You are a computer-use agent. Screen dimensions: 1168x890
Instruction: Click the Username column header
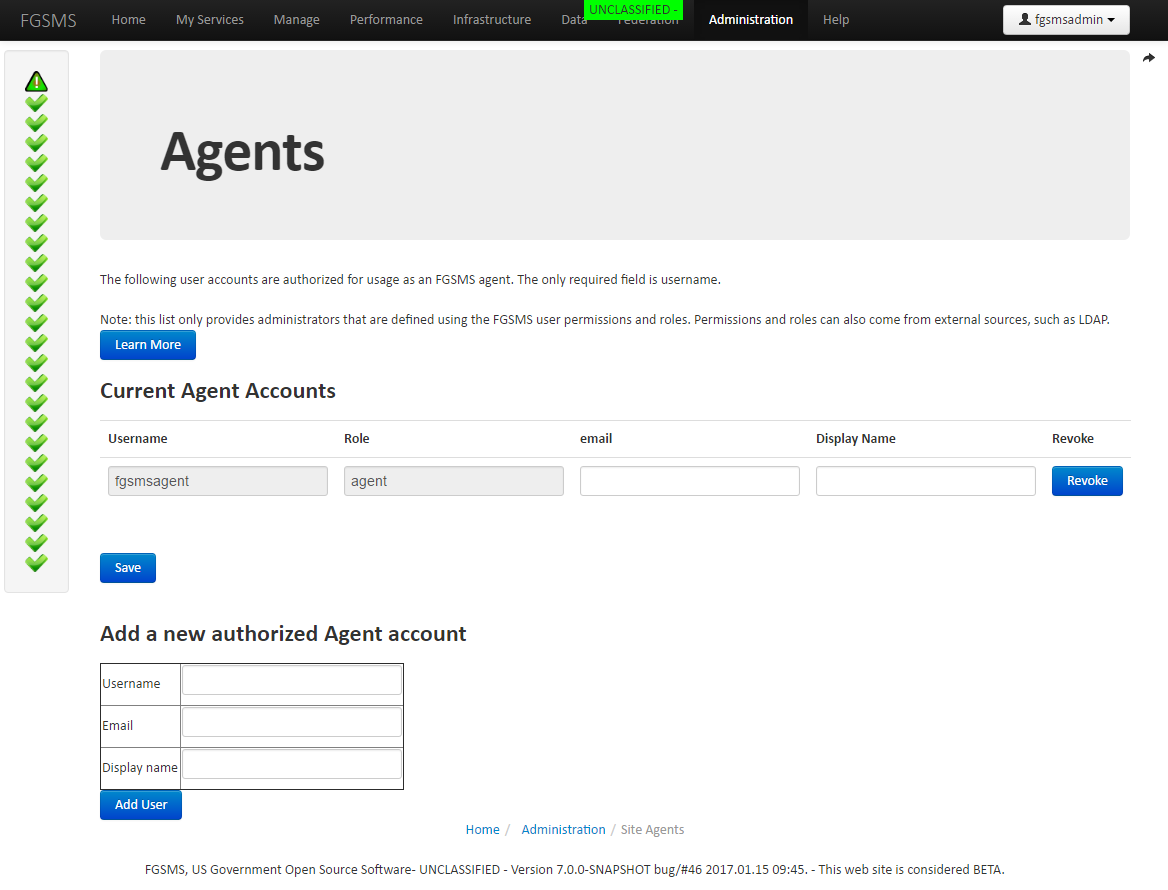(138, 439)
